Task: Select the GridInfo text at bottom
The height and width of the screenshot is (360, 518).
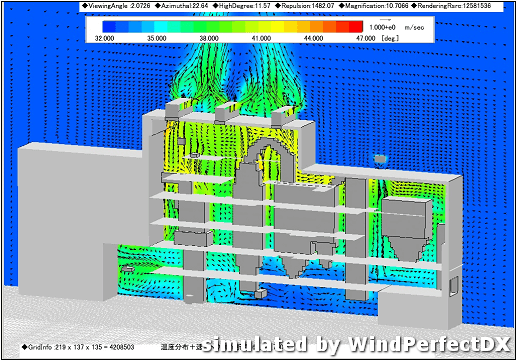Action: 78,347
